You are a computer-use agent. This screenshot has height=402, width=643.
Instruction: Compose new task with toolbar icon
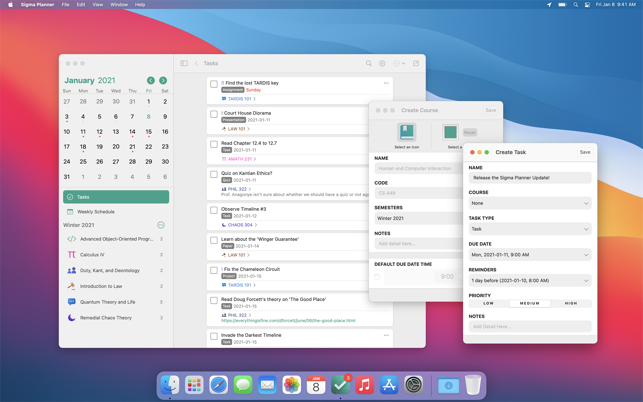pyautogui.click(x=416, y=63)
